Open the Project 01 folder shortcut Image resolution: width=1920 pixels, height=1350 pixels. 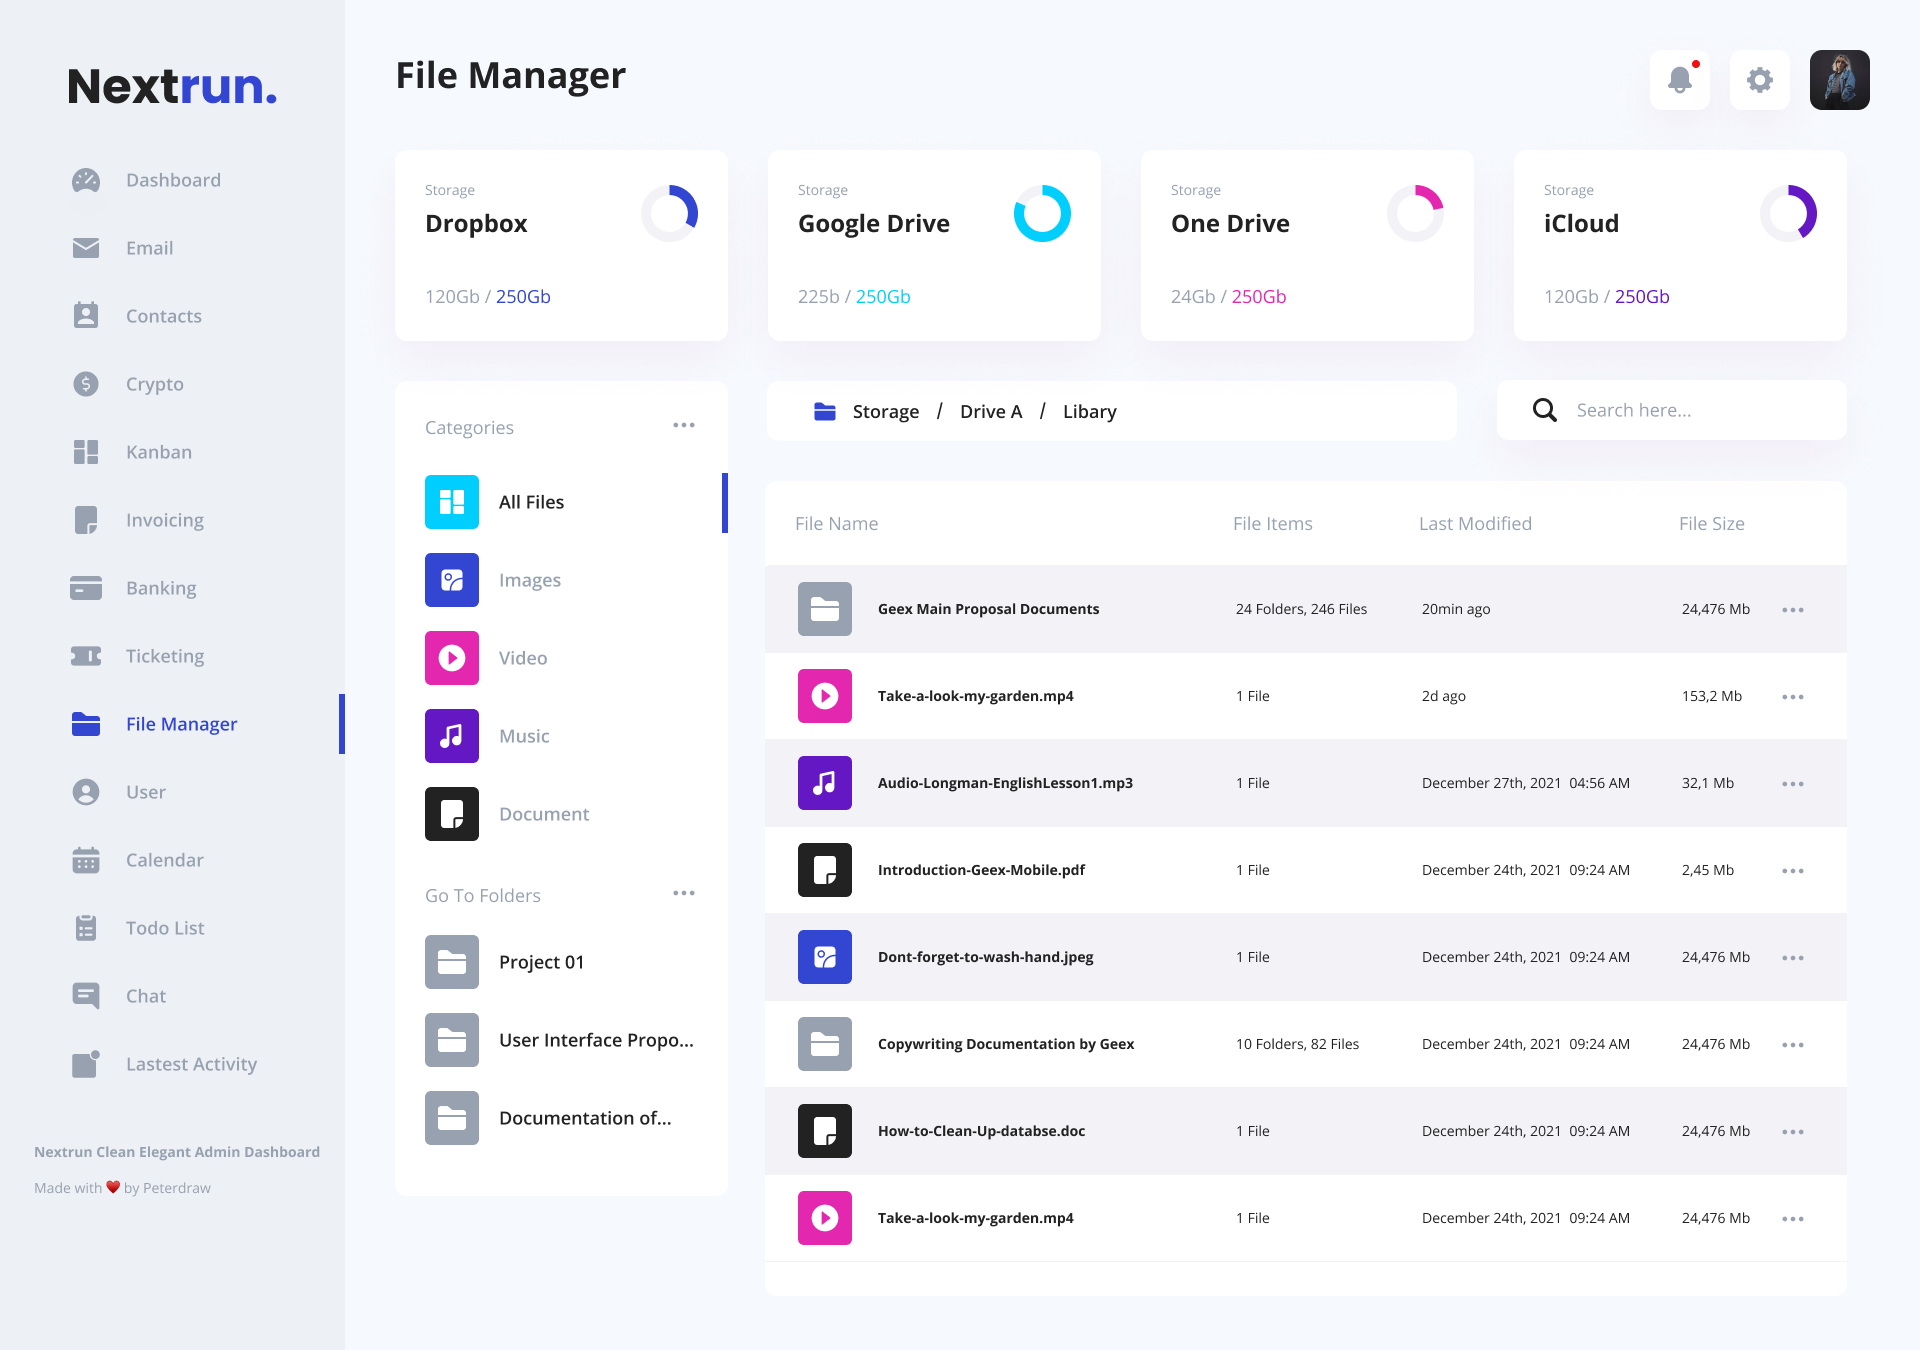click(x=541, y=962)
